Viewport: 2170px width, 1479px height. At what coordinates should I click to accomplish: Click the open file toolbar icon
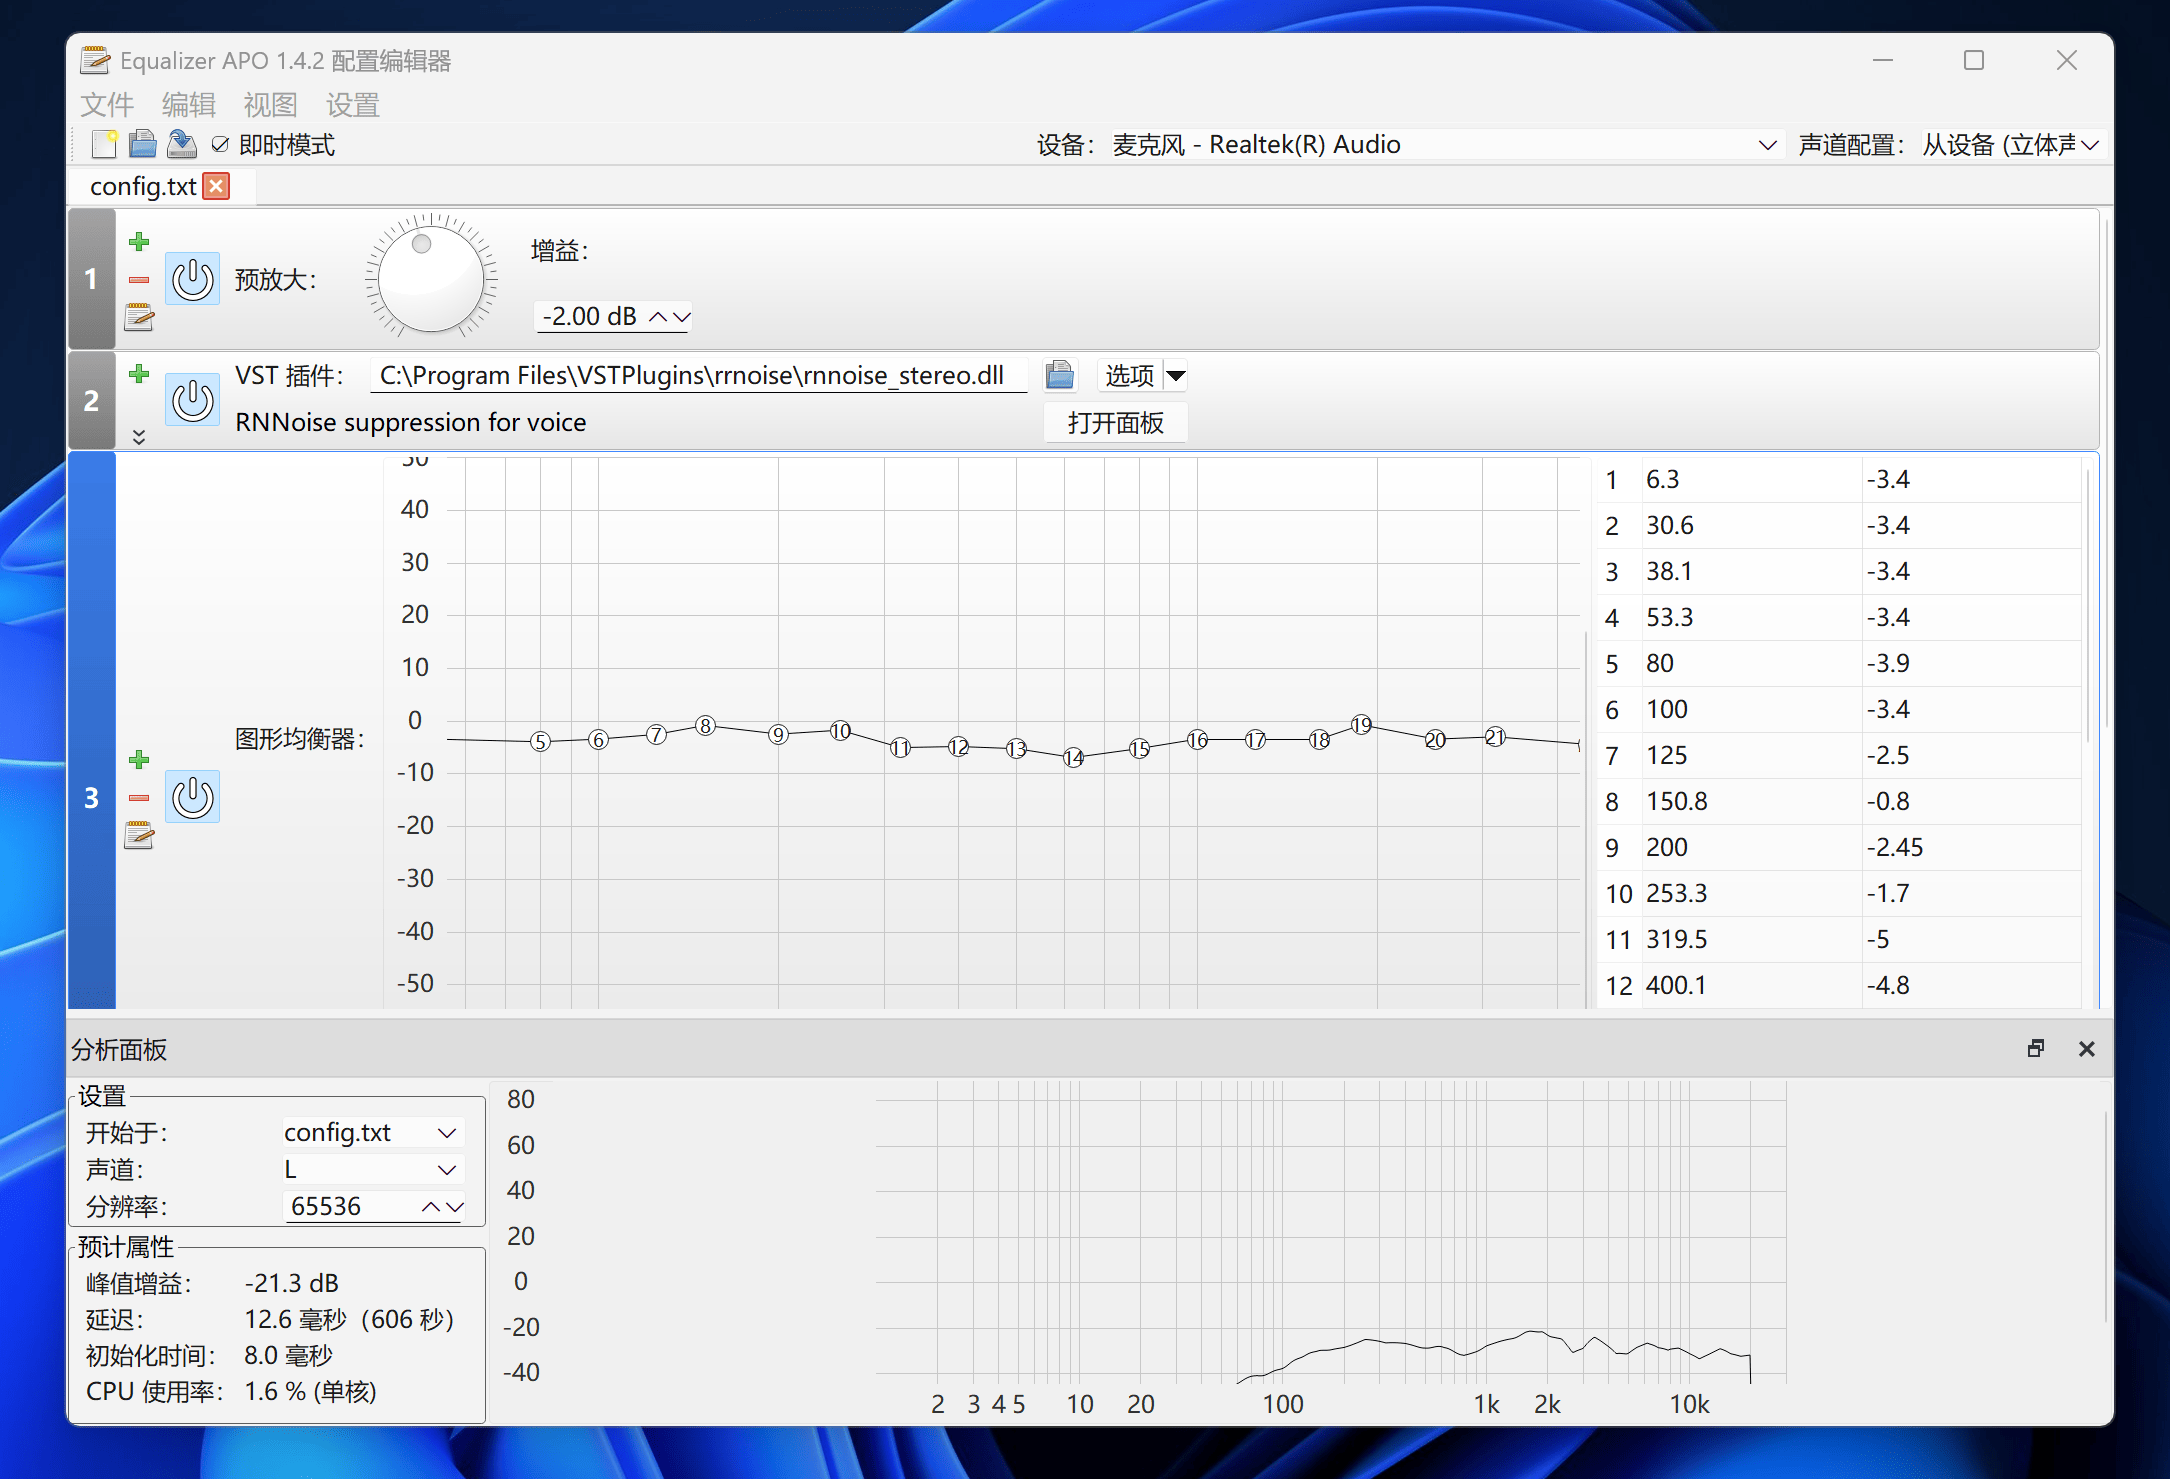(x=143, y=145)
